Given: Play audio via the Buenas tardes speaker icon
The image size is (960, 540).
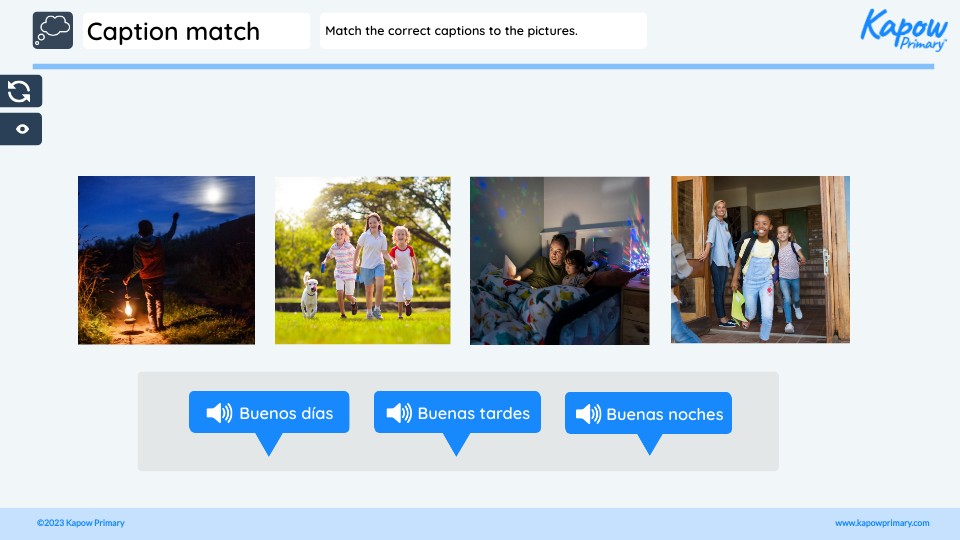Looking at the screenshot, I should click(399, 413).
